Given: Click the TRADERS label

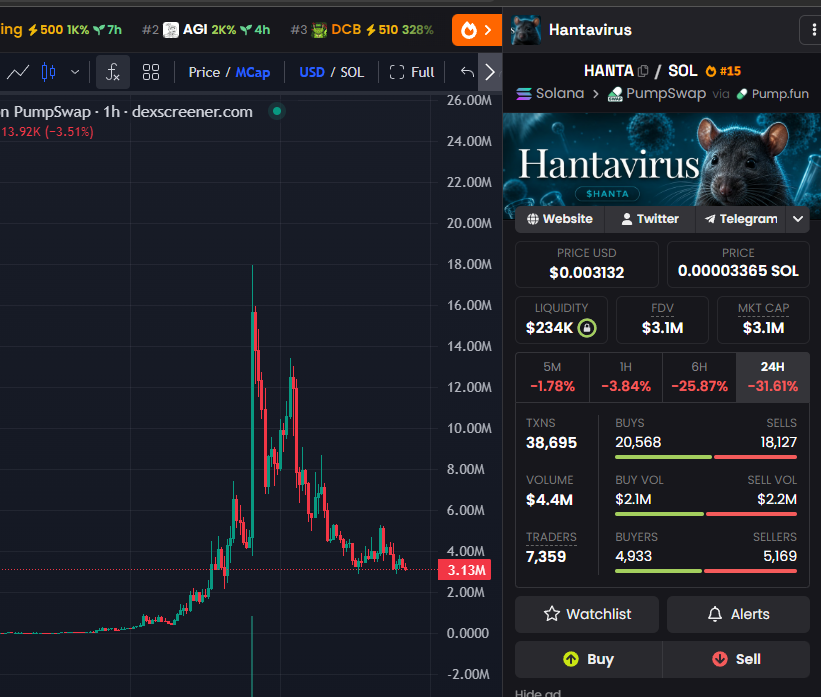Looking at the screenshot, I should pos(551,537).
